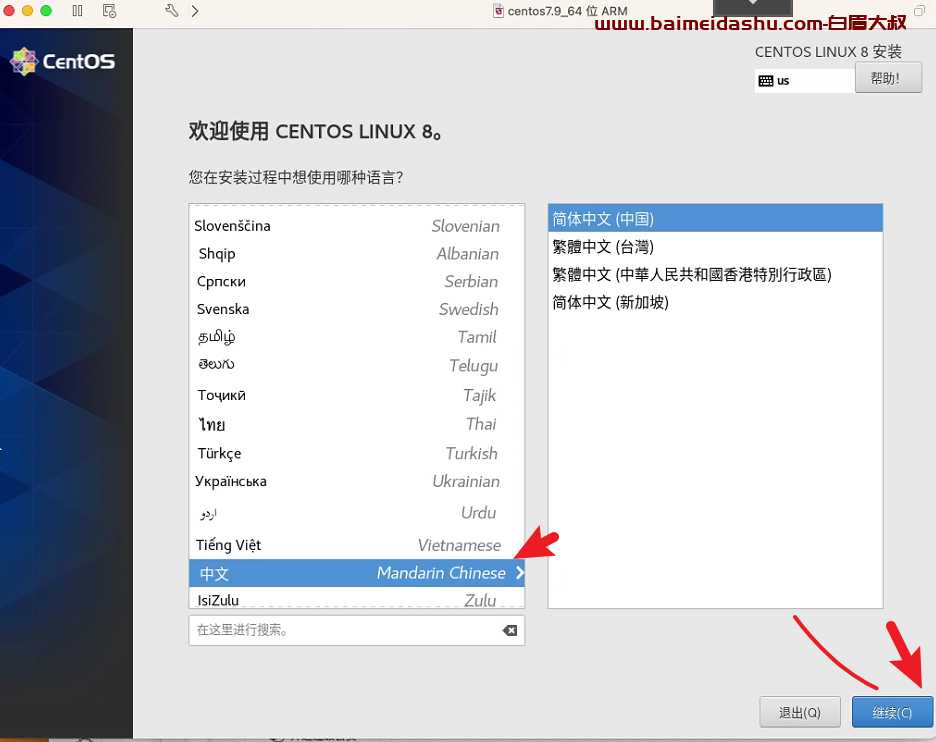Click the CentOS logo in sidebar

(x=63, y=61)
